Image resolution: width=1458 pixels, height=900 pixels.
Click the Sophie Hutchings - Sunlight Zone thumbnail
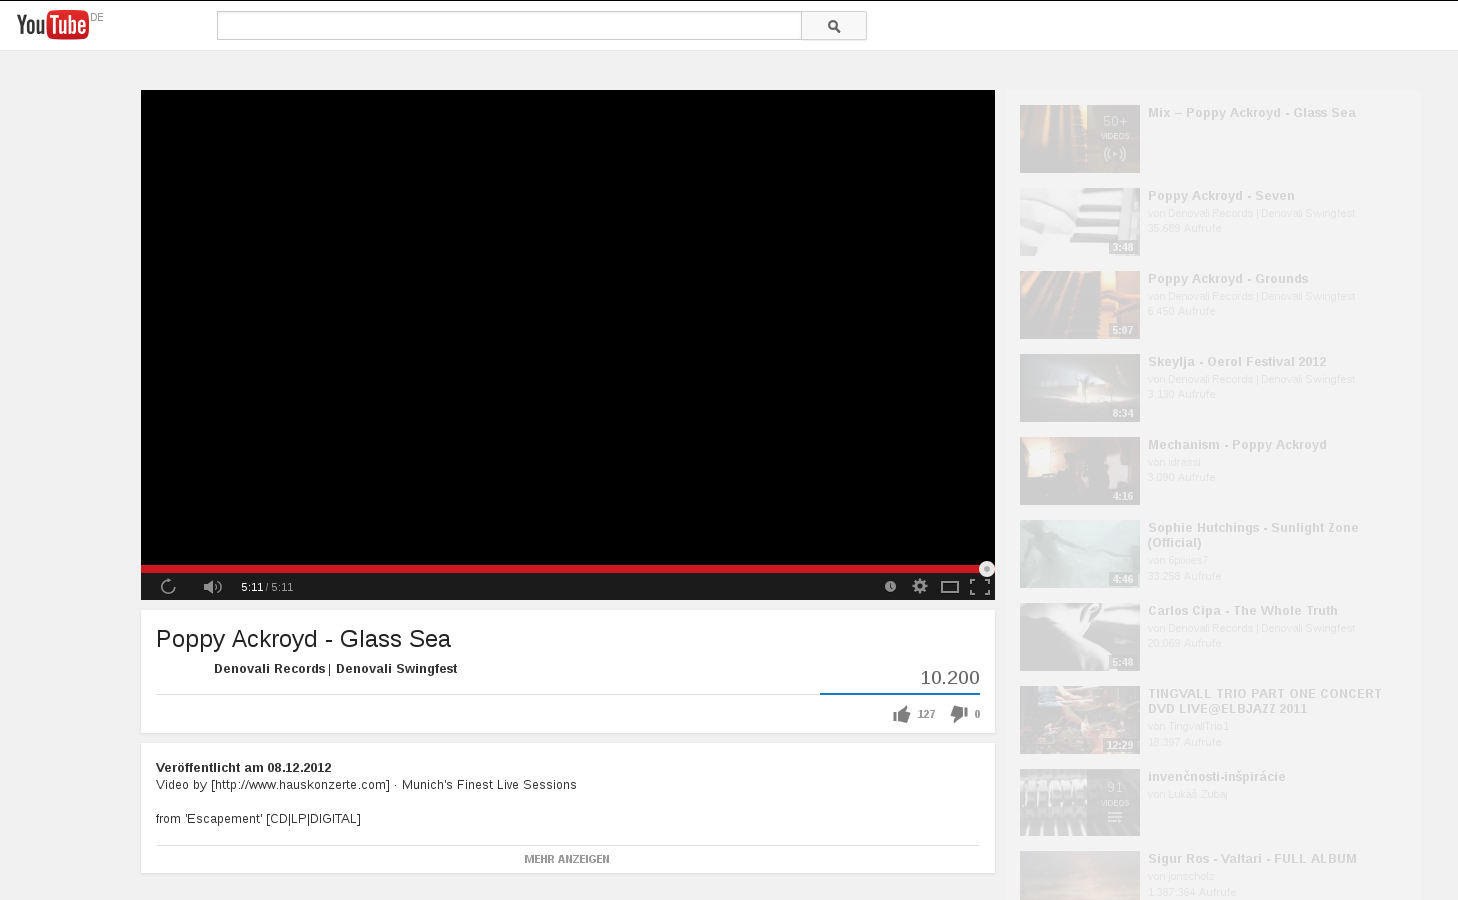pos(1080,554)
